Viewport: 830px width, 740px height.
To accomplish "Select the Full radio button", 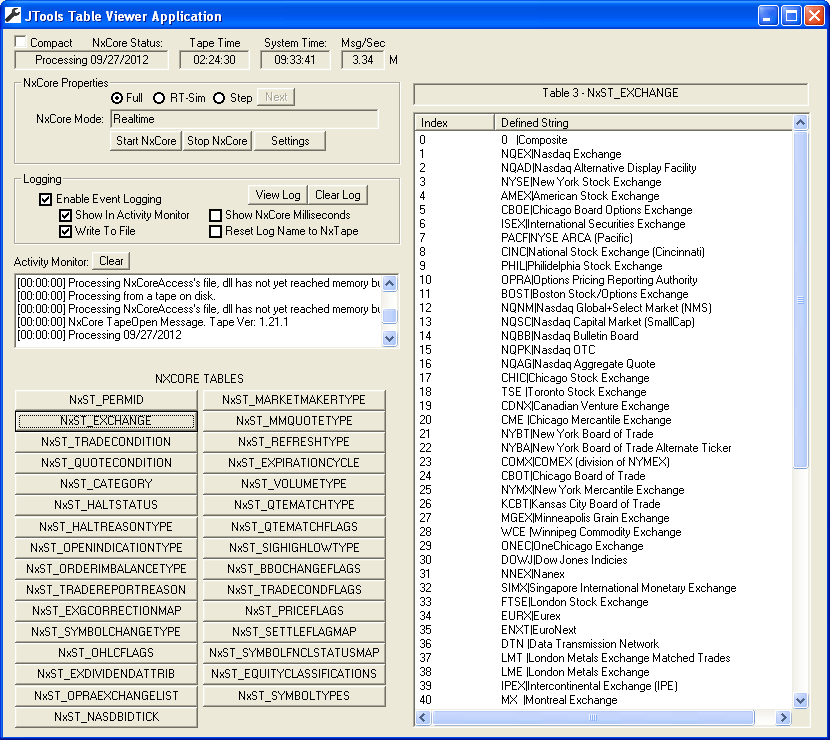I will (x=117, y=98).
